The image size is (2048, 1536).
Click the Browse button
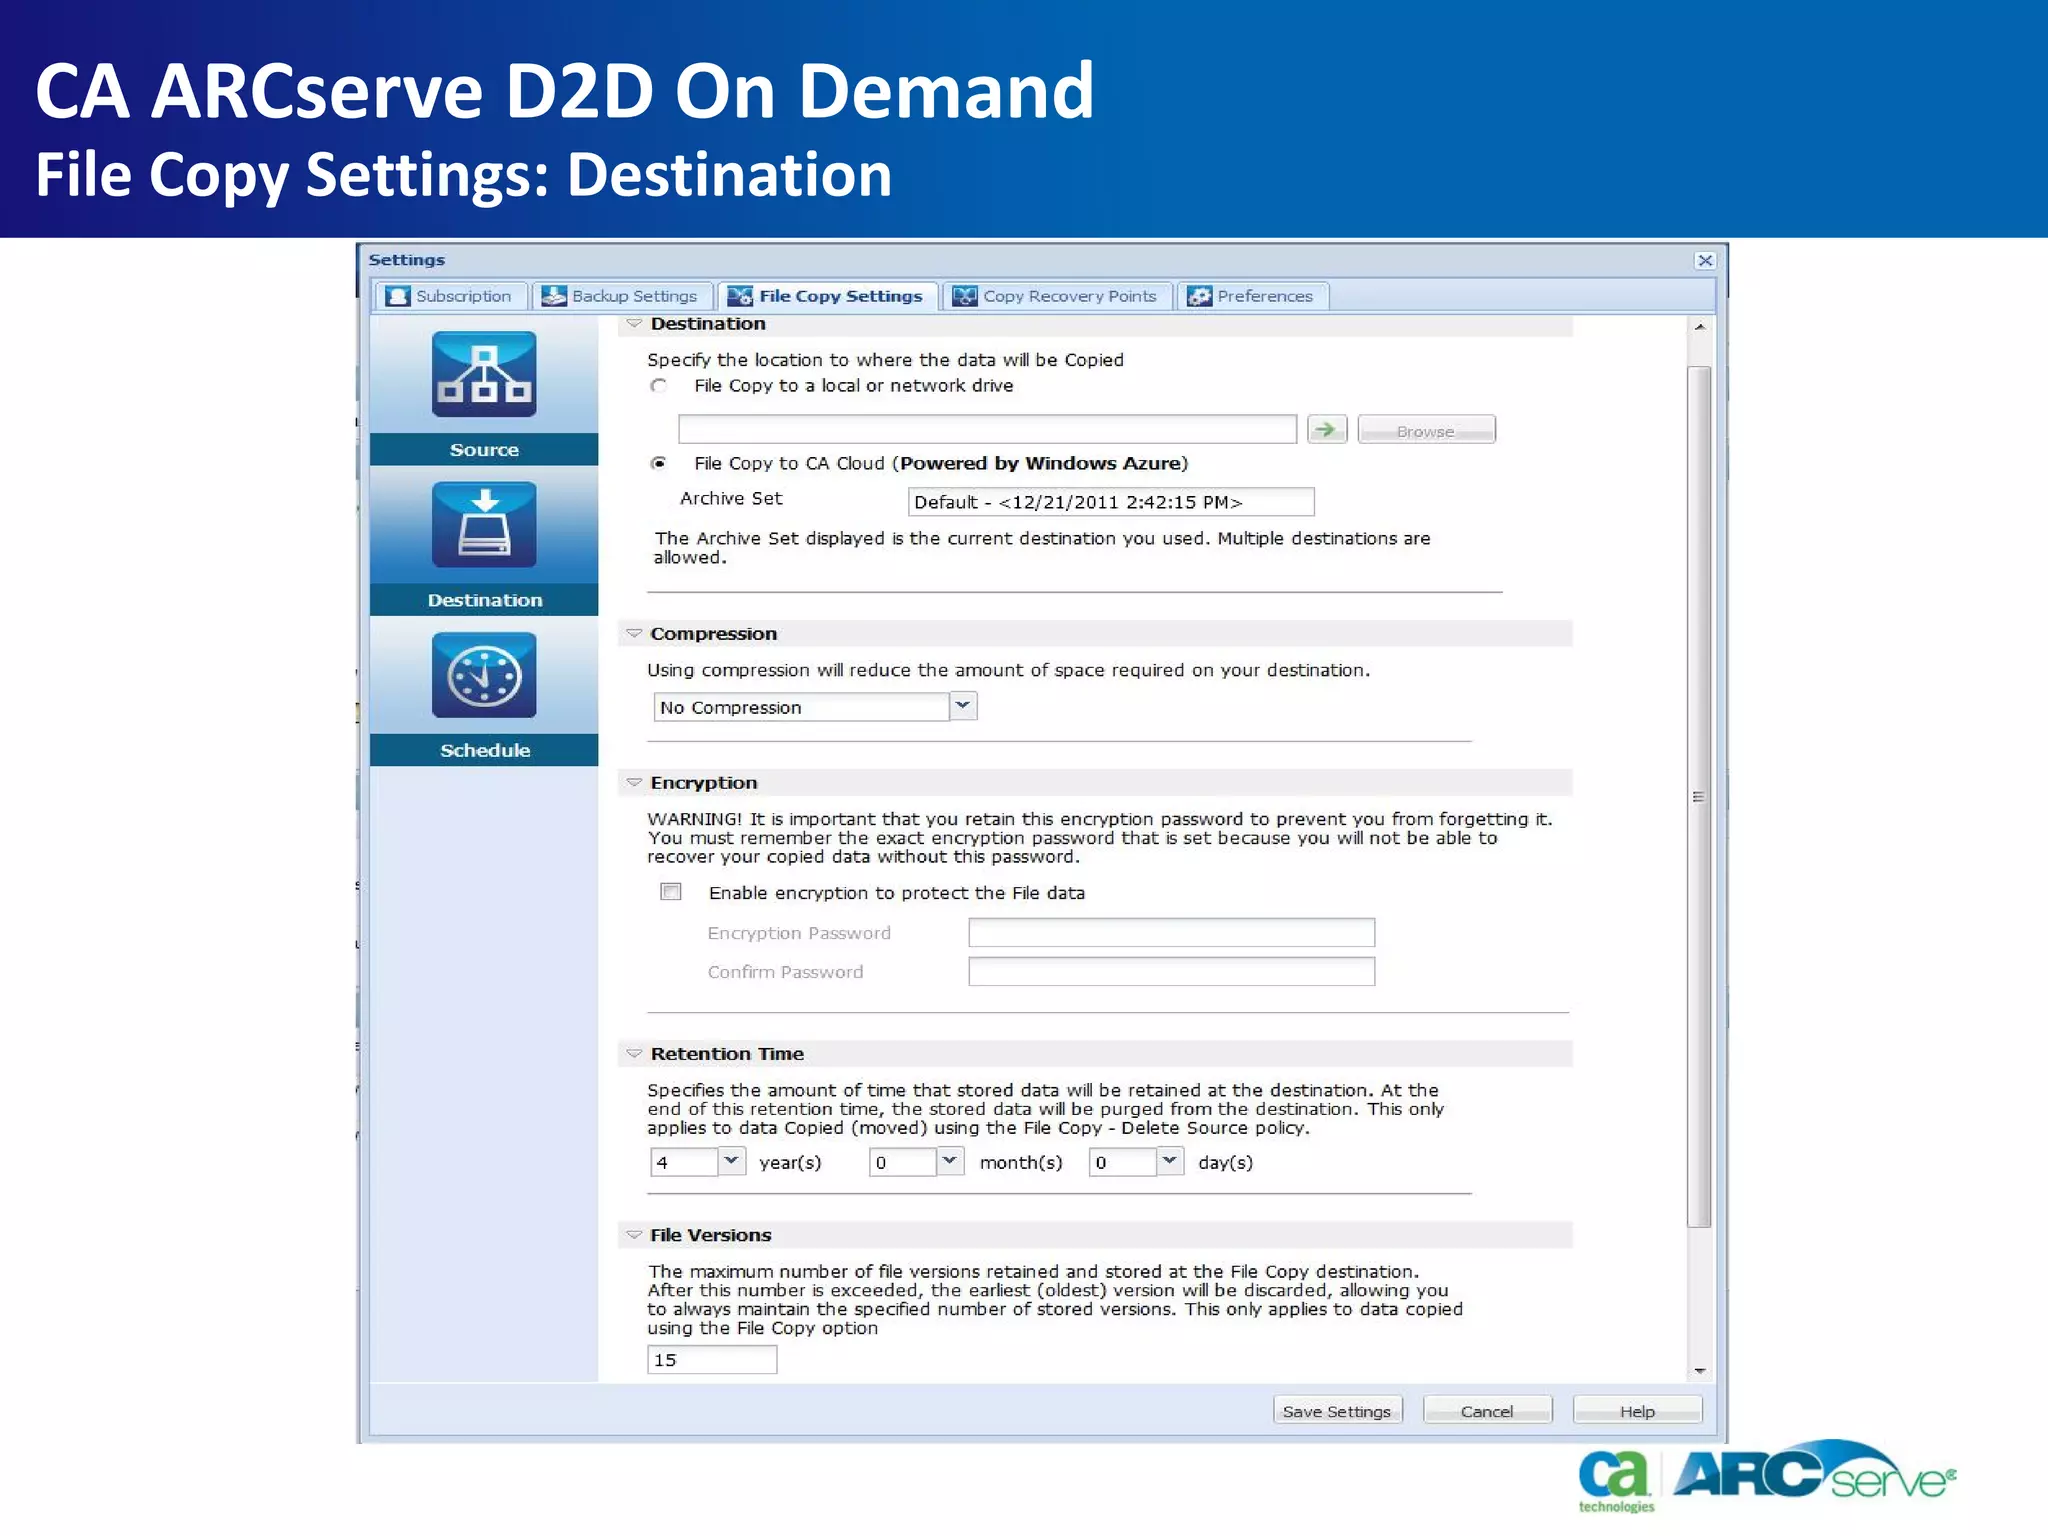(x=1426, y=430)
